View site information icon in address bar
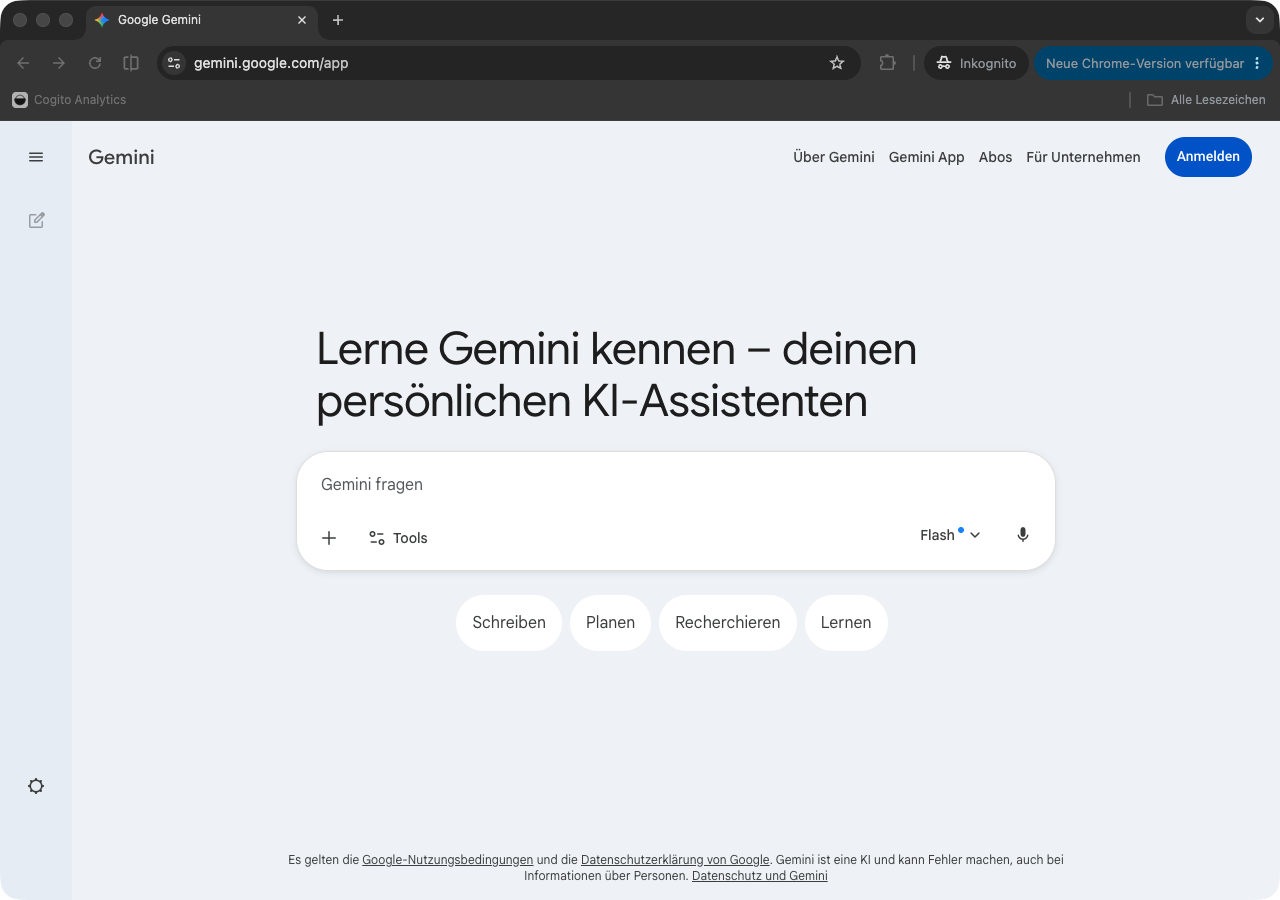This screenshot has width=1280, height=900. point(174,63)
